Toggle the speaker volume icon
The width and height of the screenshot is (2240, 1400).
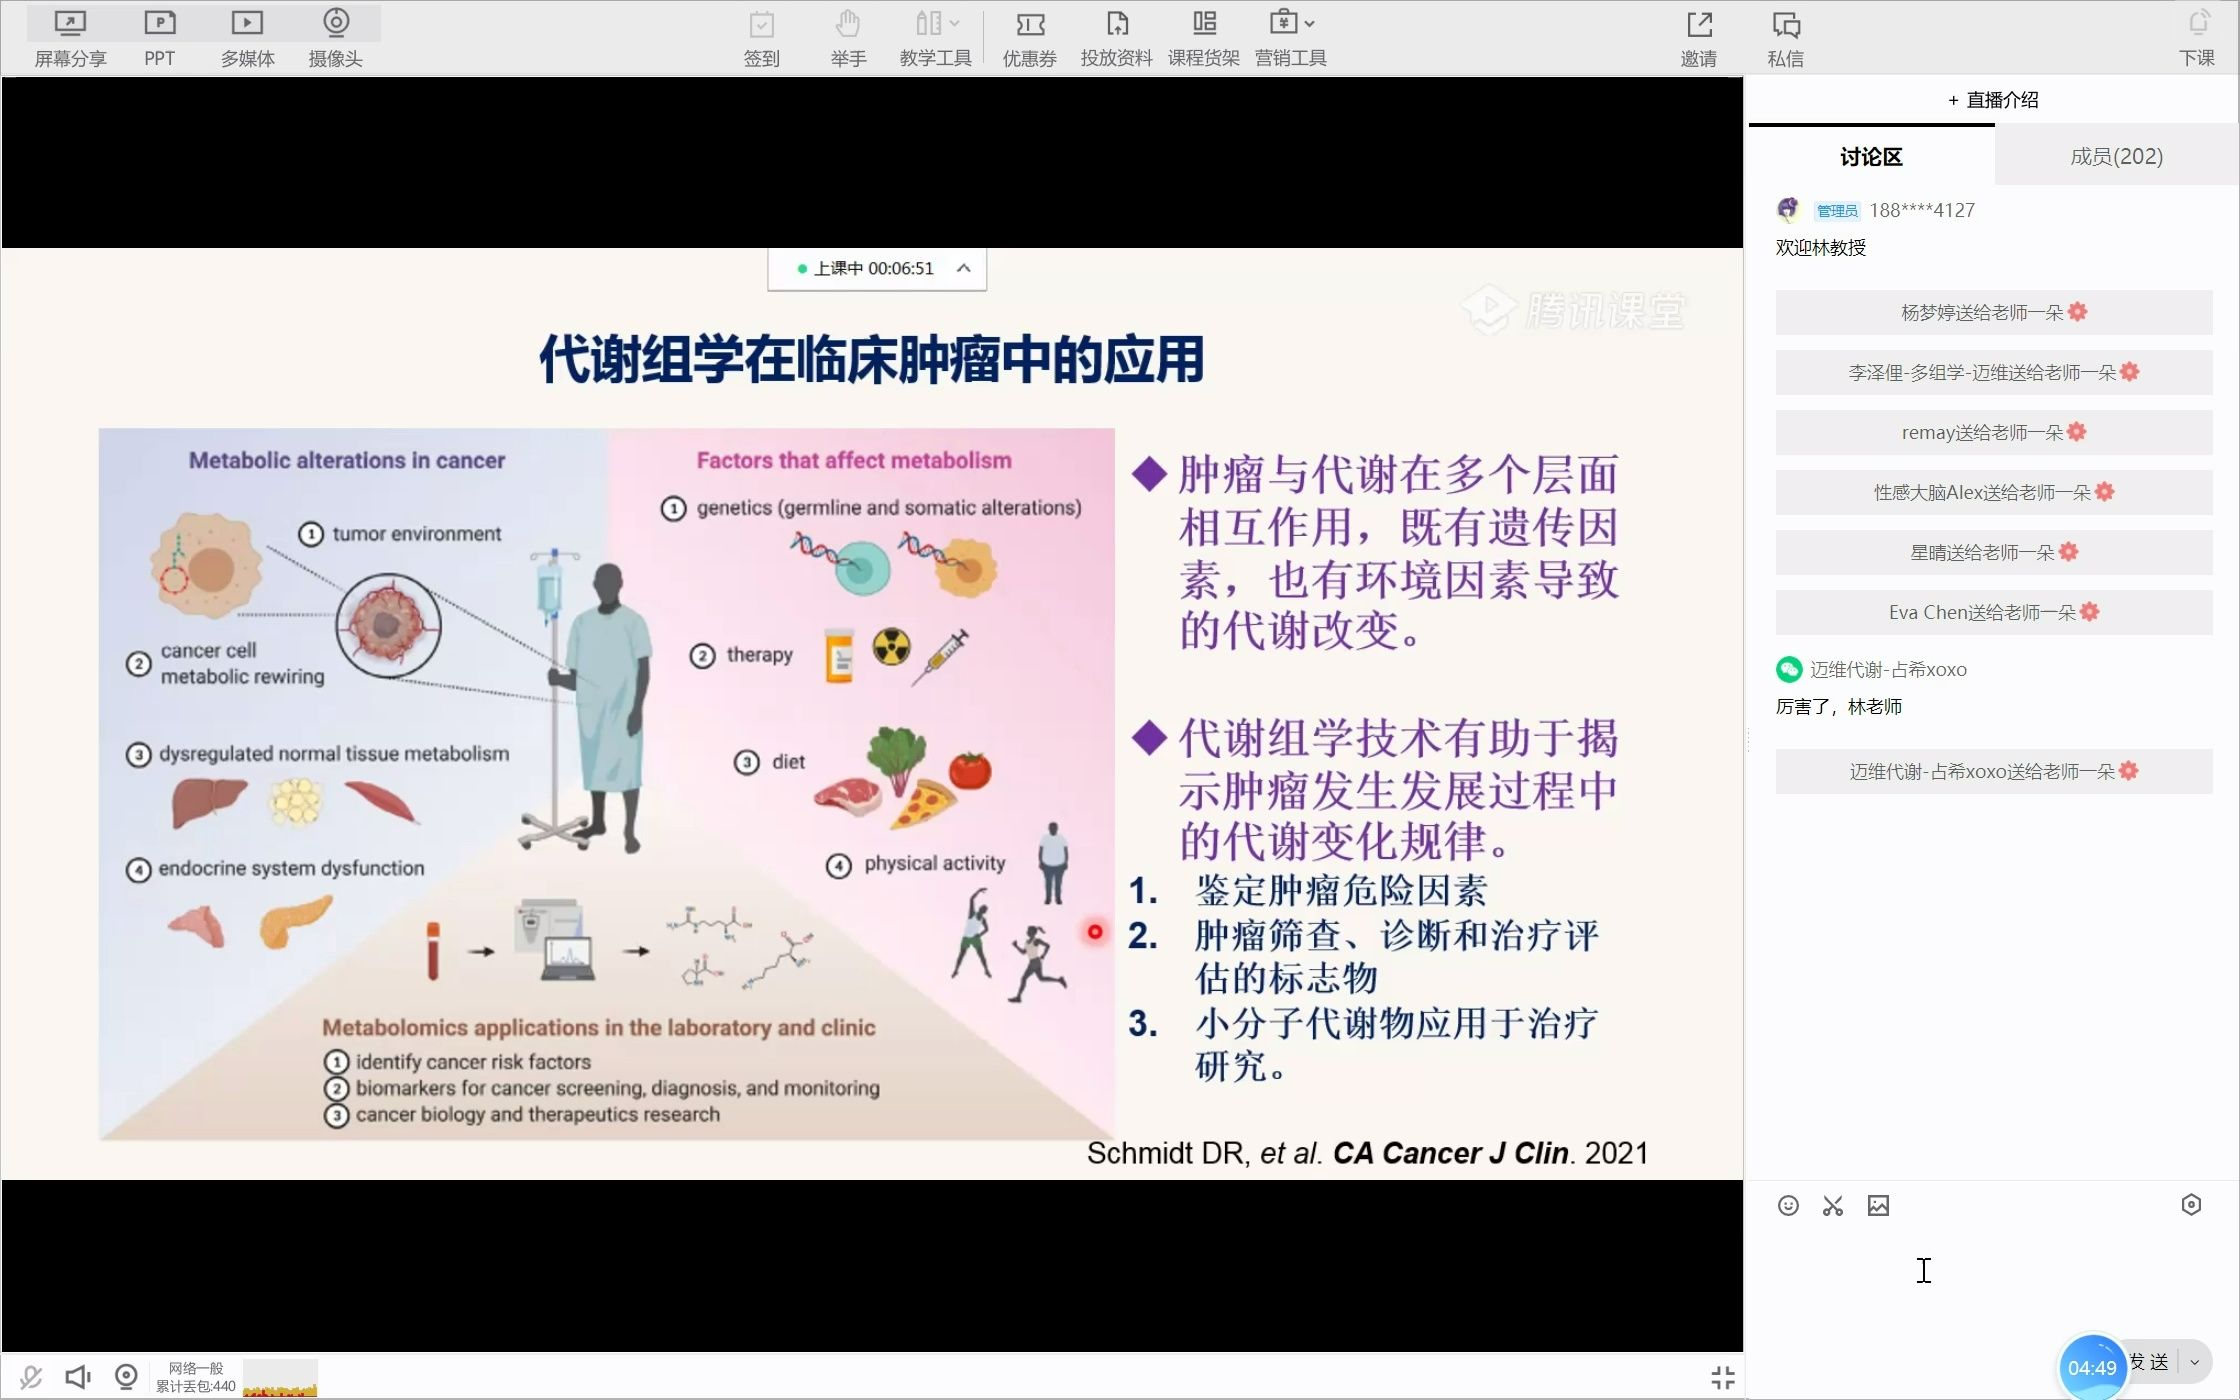click(x=78, y=1377)
